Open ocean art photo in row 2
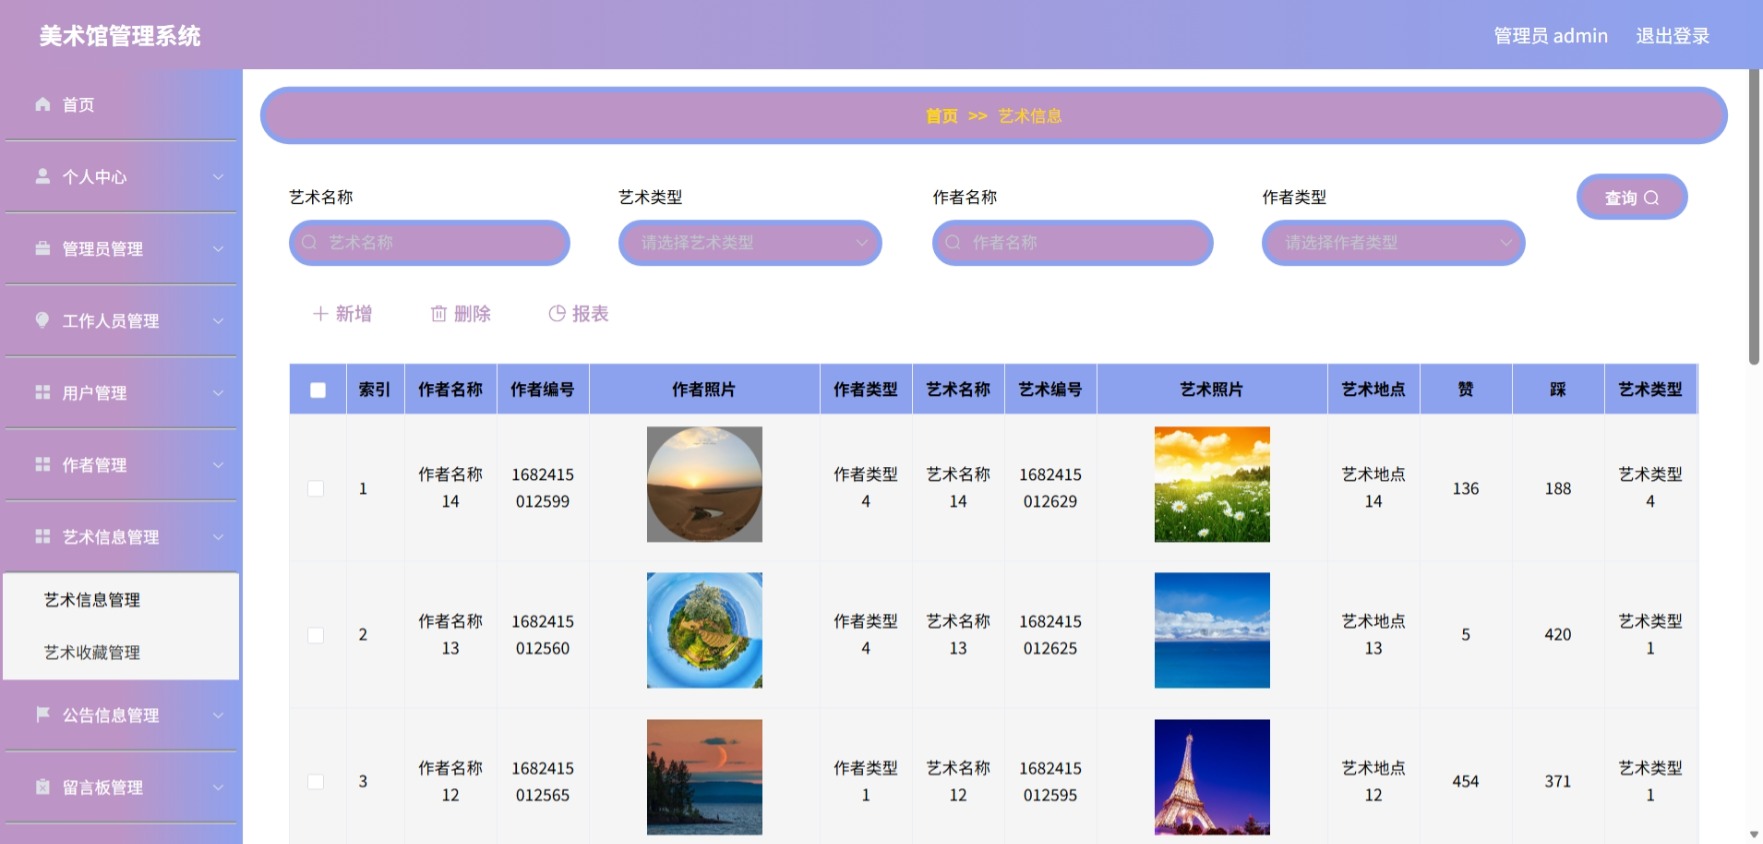The height and width of the screenshot is (844, 1763). coord(1212,630)
